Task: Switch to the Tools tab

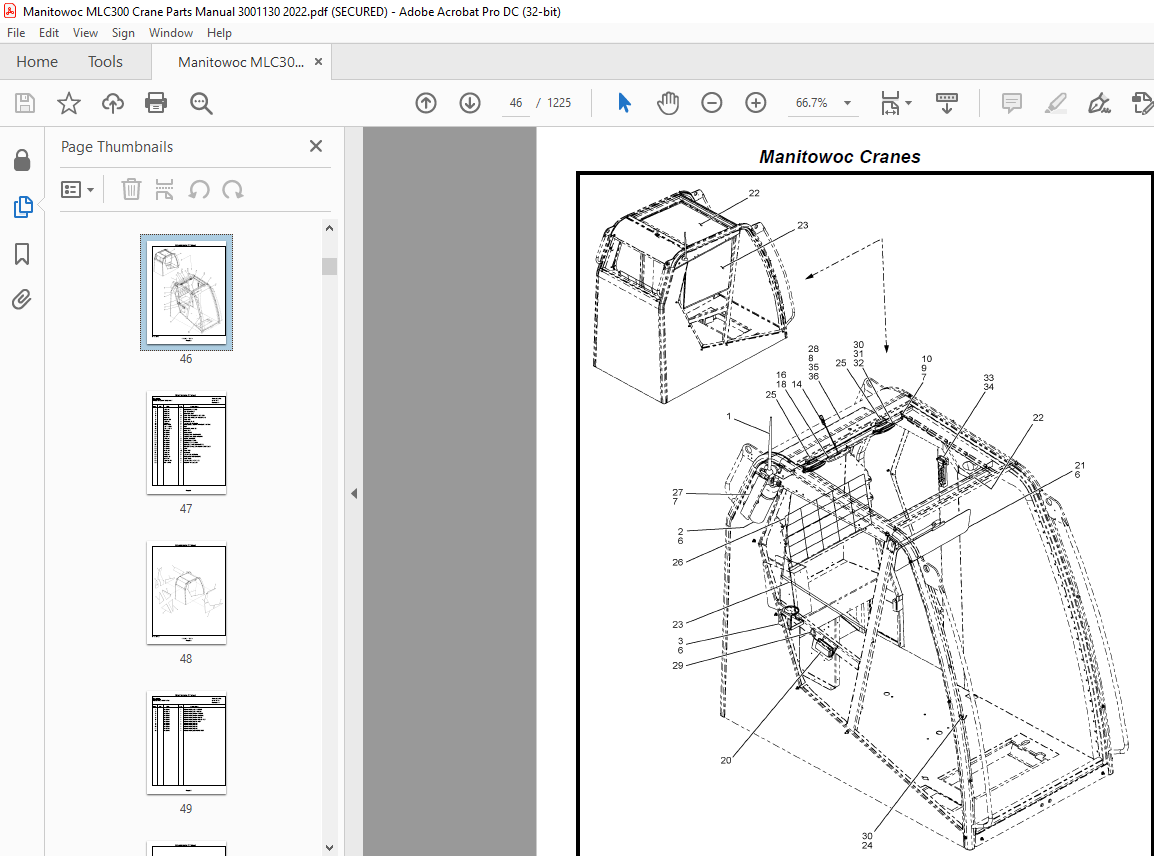Action: click(105, 62)
